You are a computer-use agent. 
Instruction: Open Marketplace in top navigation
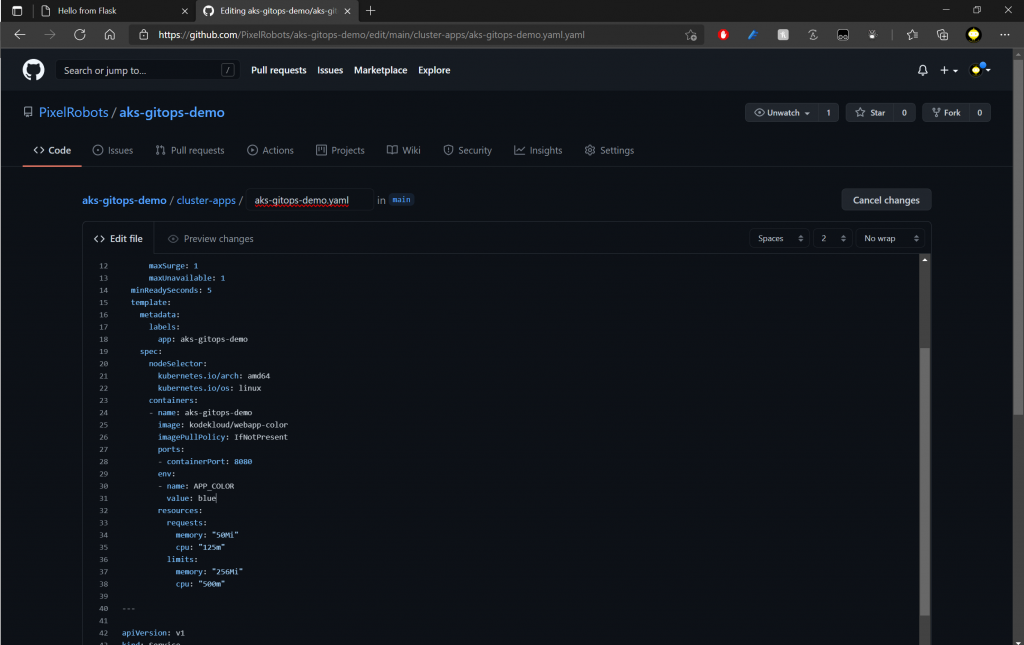[380, 70]
